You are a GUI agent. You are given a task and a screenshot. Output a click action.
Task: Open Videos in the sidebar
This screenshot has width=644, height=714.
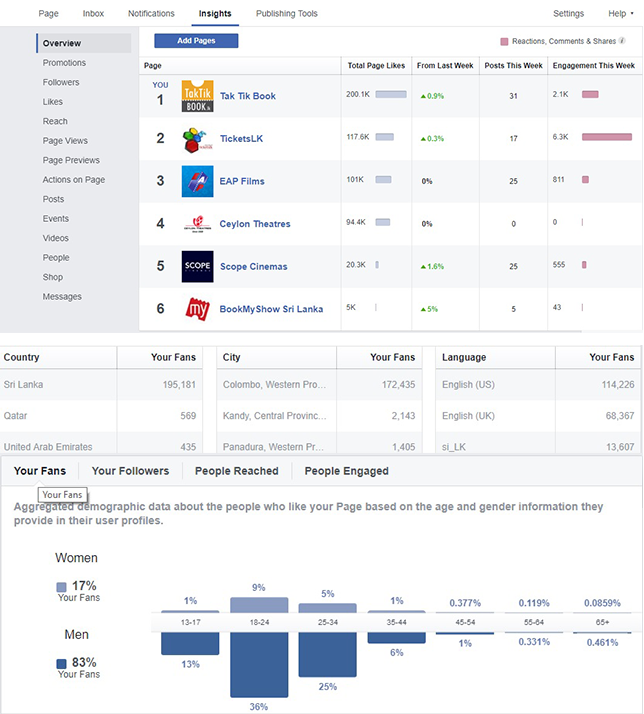click(56, 238)
